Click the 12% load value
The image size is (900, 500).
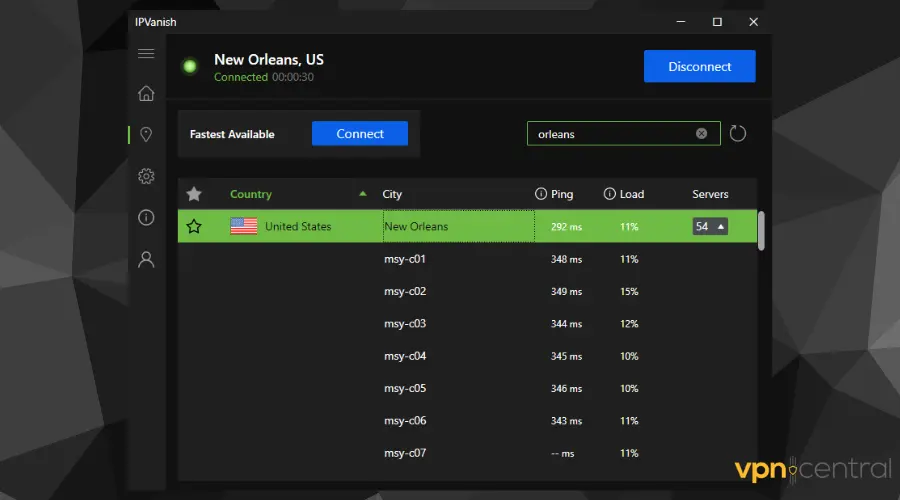point(629,324)
